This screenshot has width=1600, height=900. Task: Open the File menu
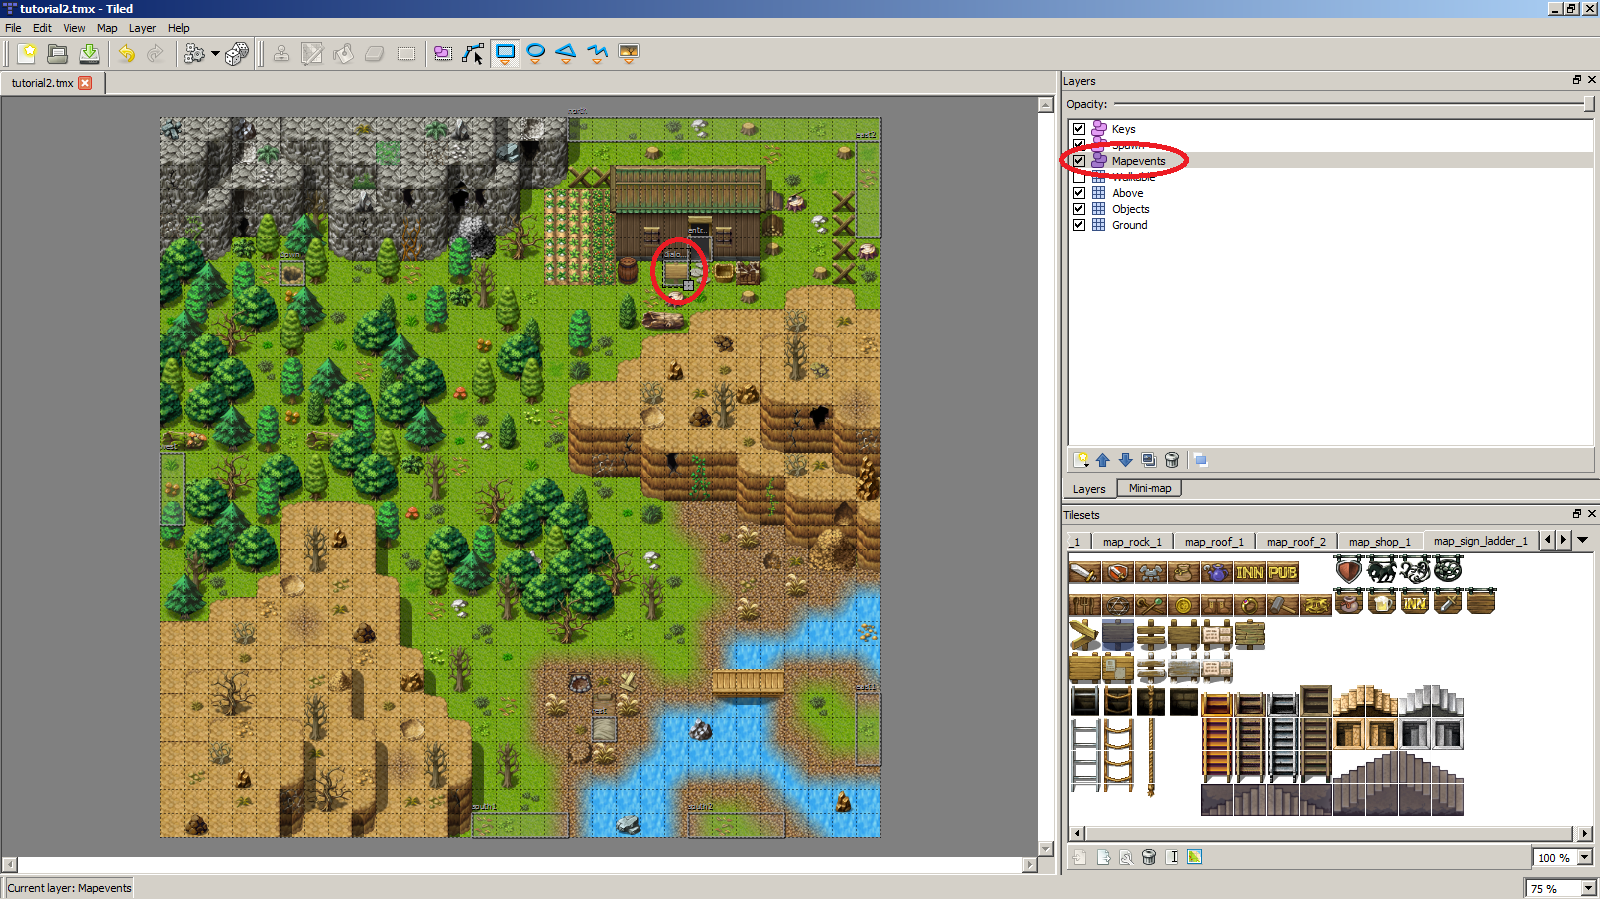coord(13,28)
